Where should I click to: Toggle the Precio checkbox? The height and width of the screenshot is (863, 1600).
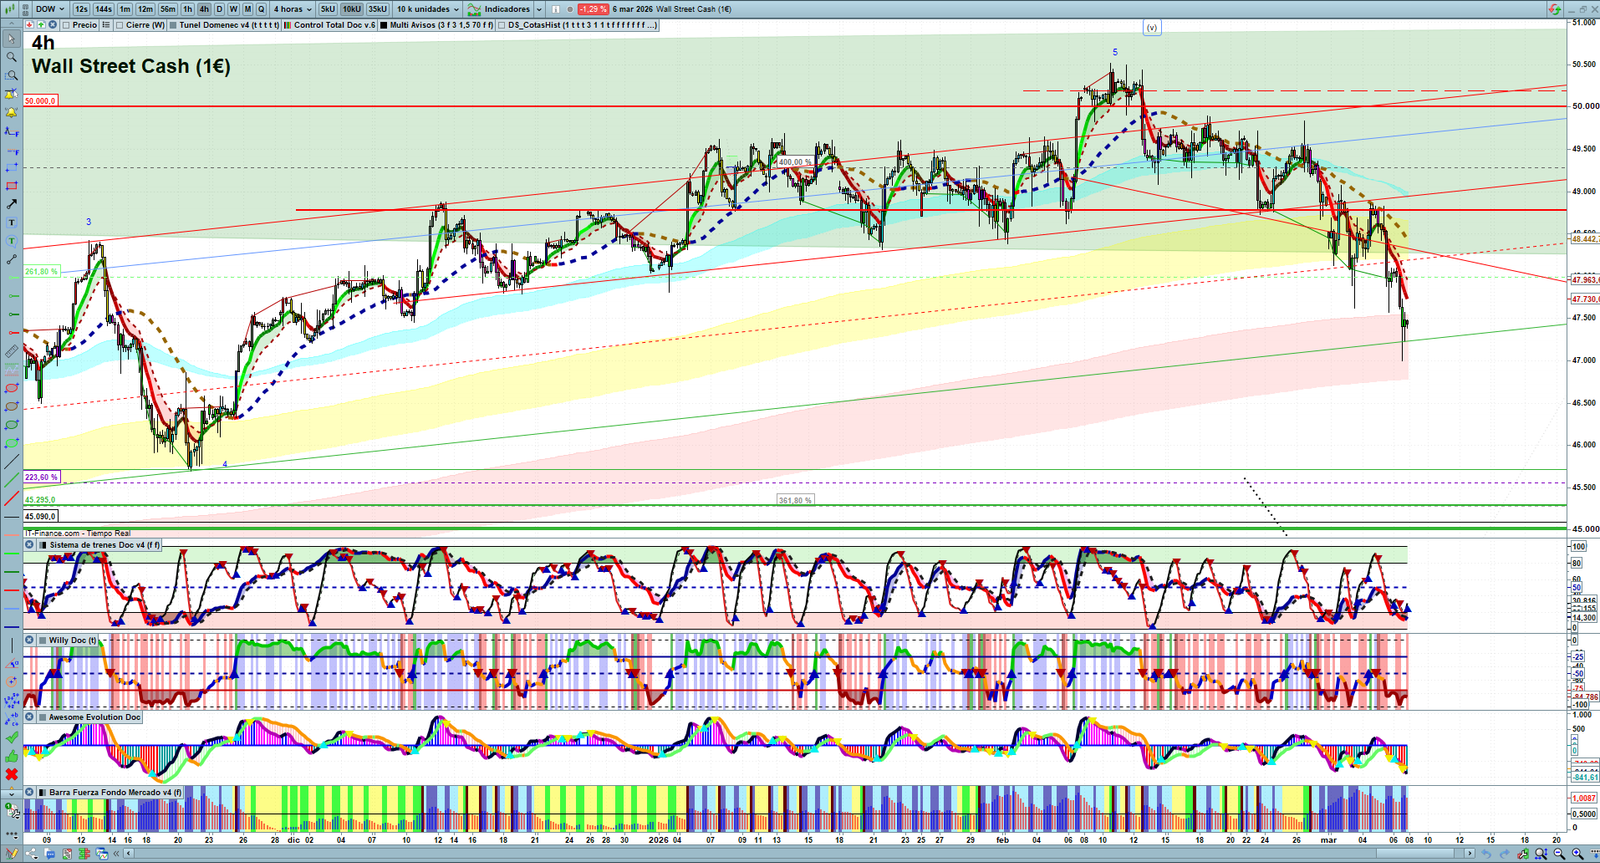66,25
